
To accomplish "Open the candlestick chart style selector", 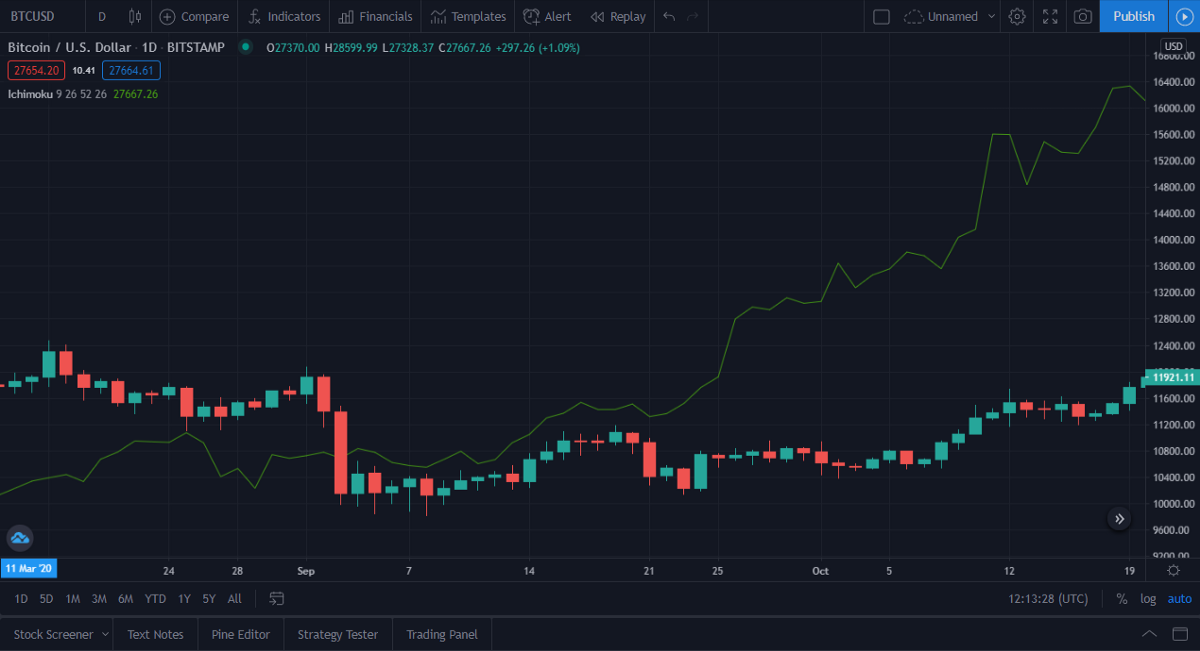I will click(135, 16).
